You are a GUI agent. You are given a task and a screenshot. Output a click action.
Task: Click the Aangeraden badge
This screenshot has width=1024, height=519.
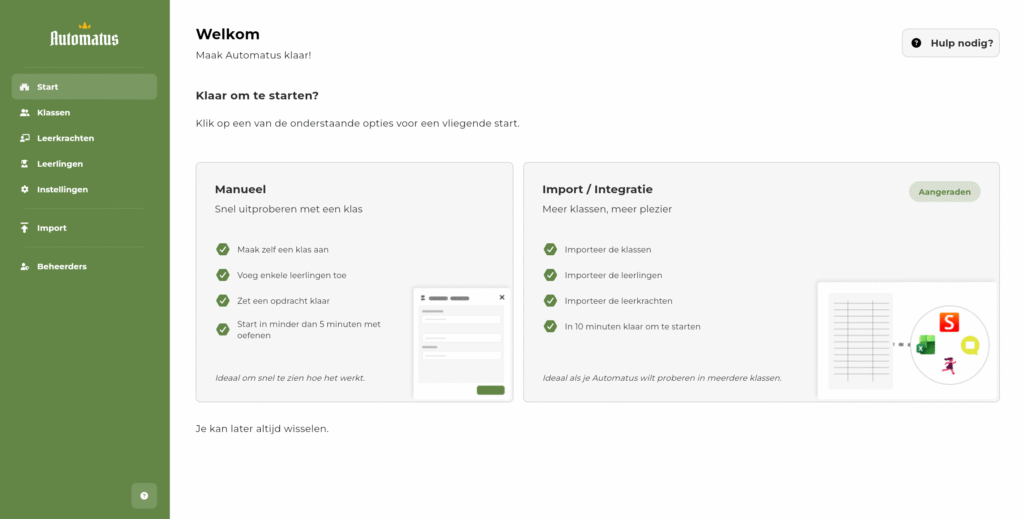point(944,192)
